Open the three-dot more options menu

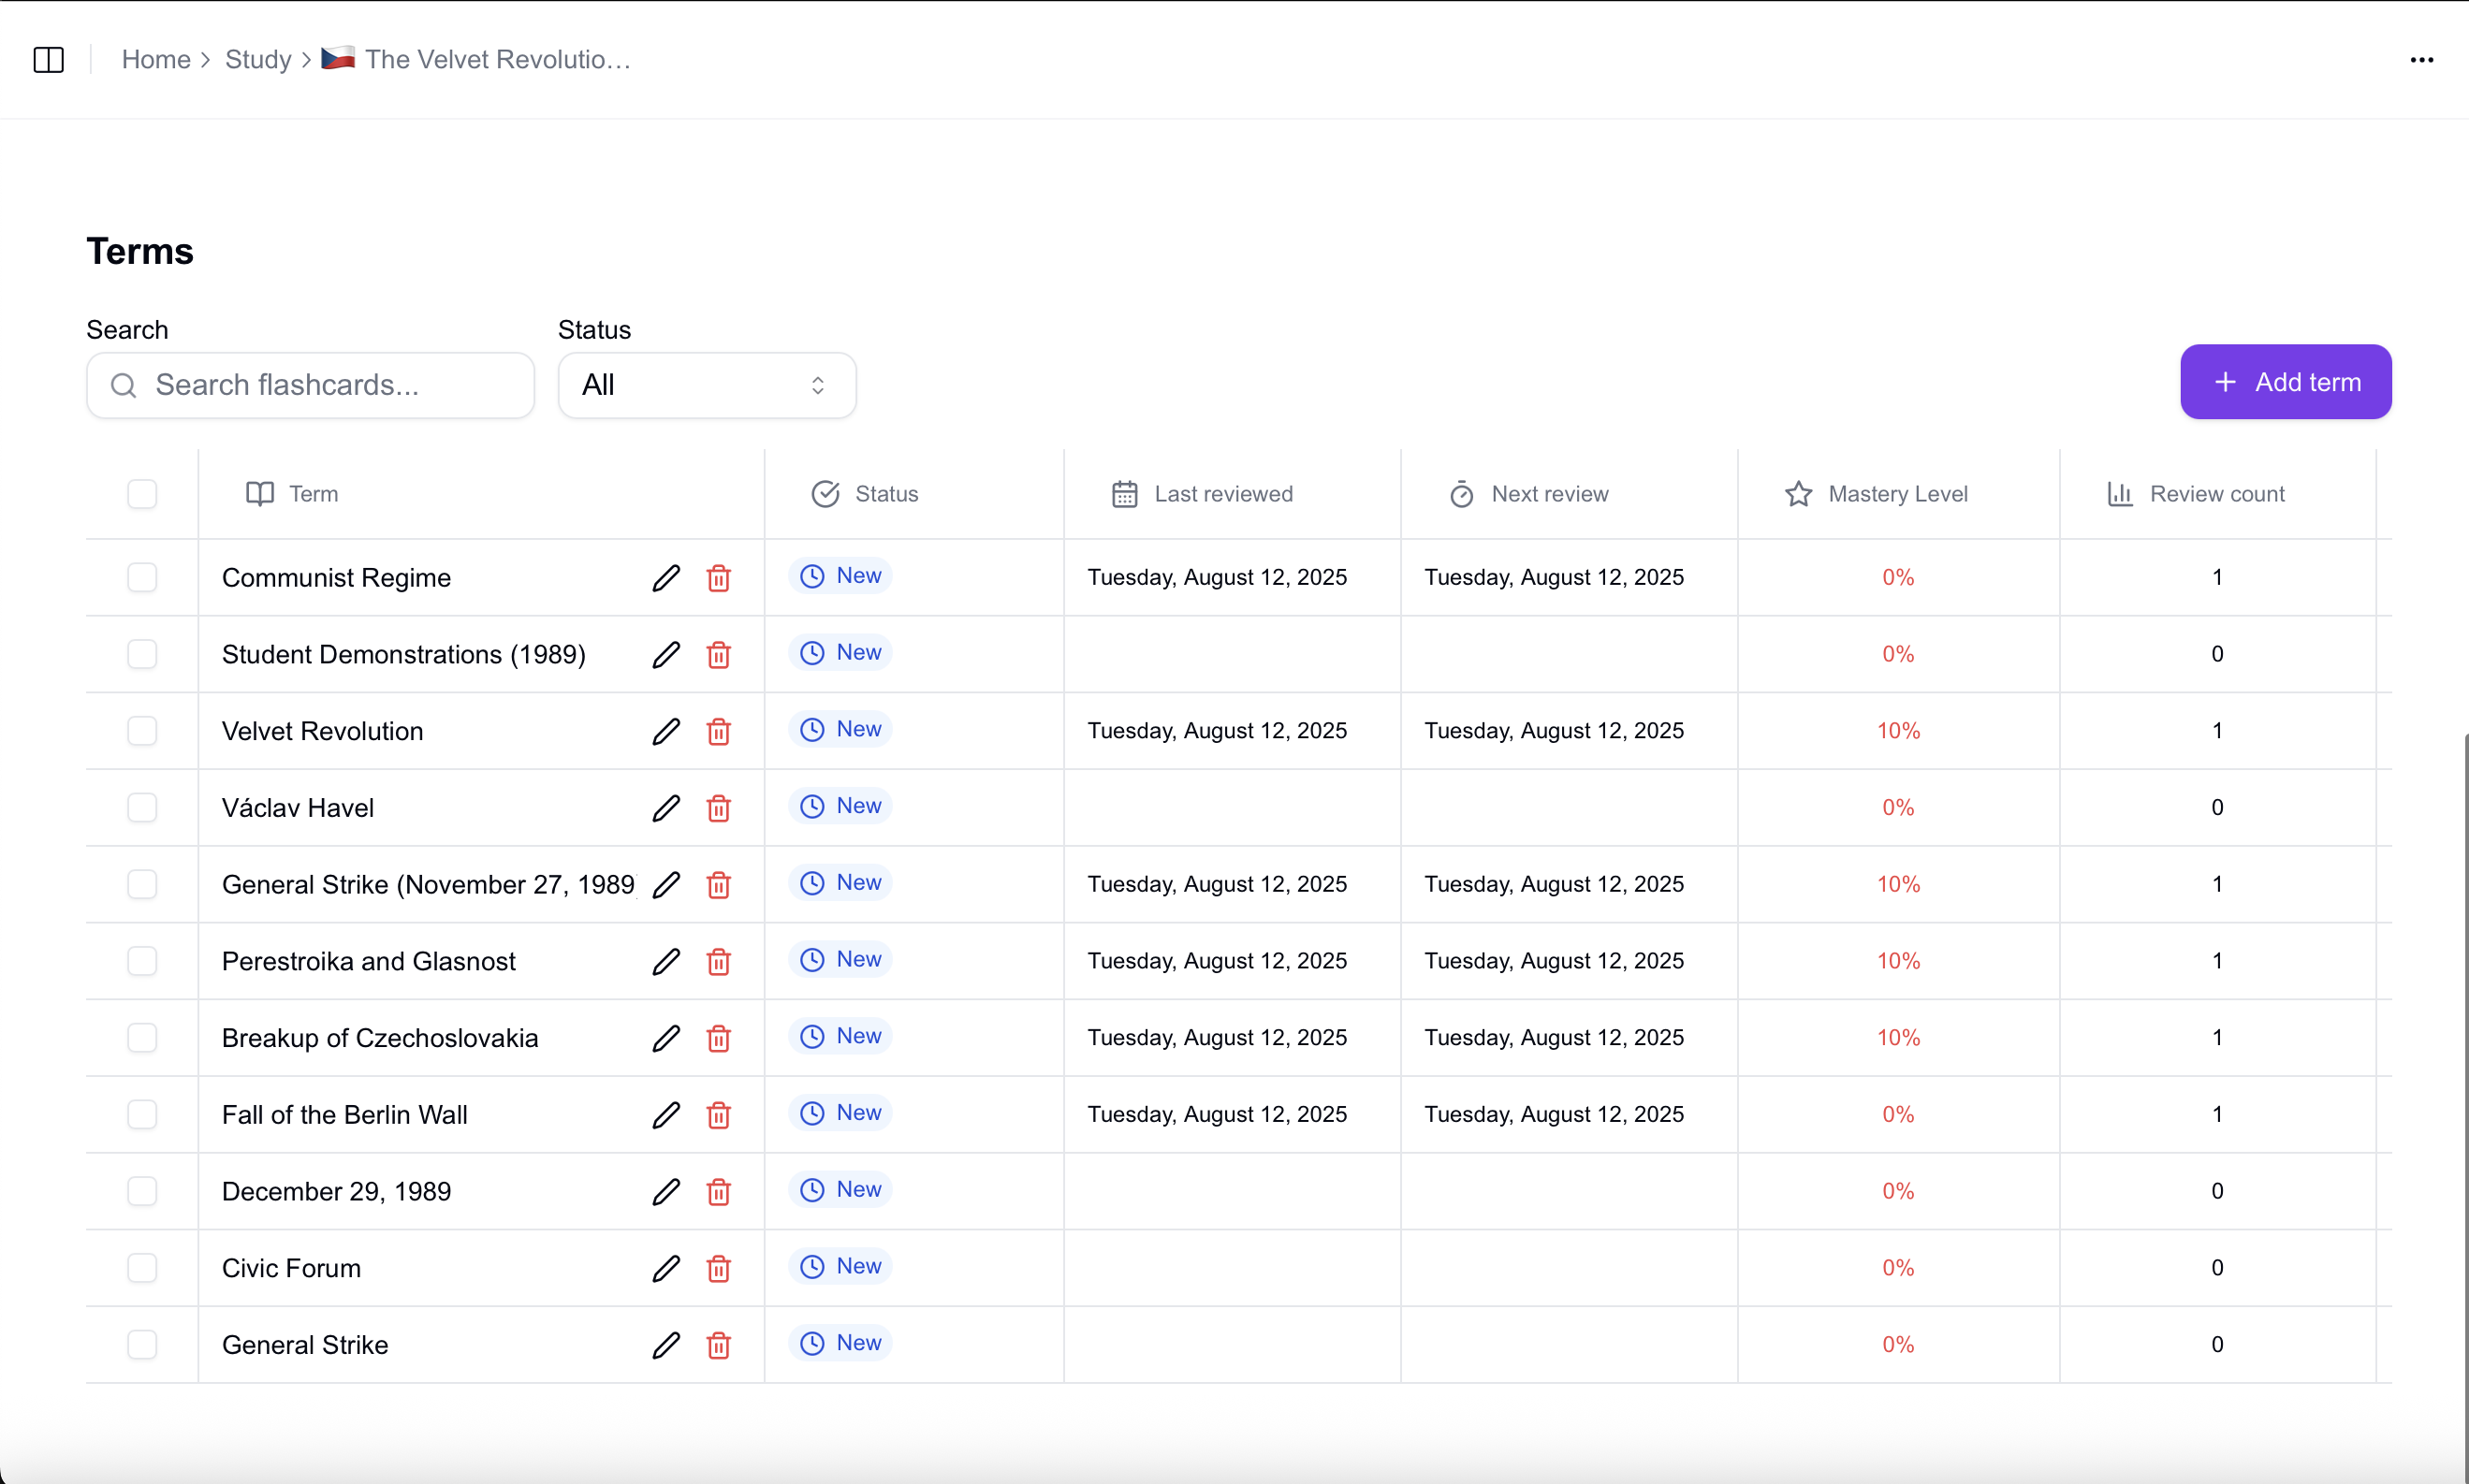point(2421,60)
